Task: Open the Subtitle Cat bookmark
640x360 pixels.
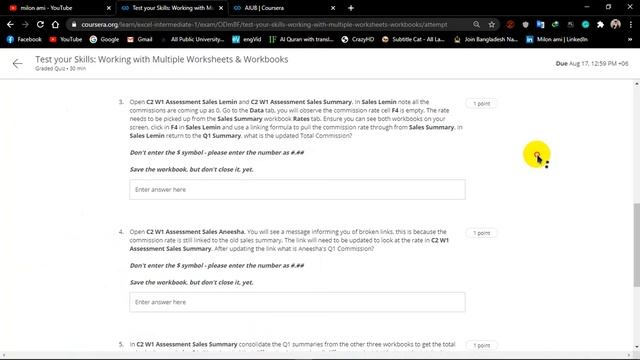Action: [x=413, y=39]
